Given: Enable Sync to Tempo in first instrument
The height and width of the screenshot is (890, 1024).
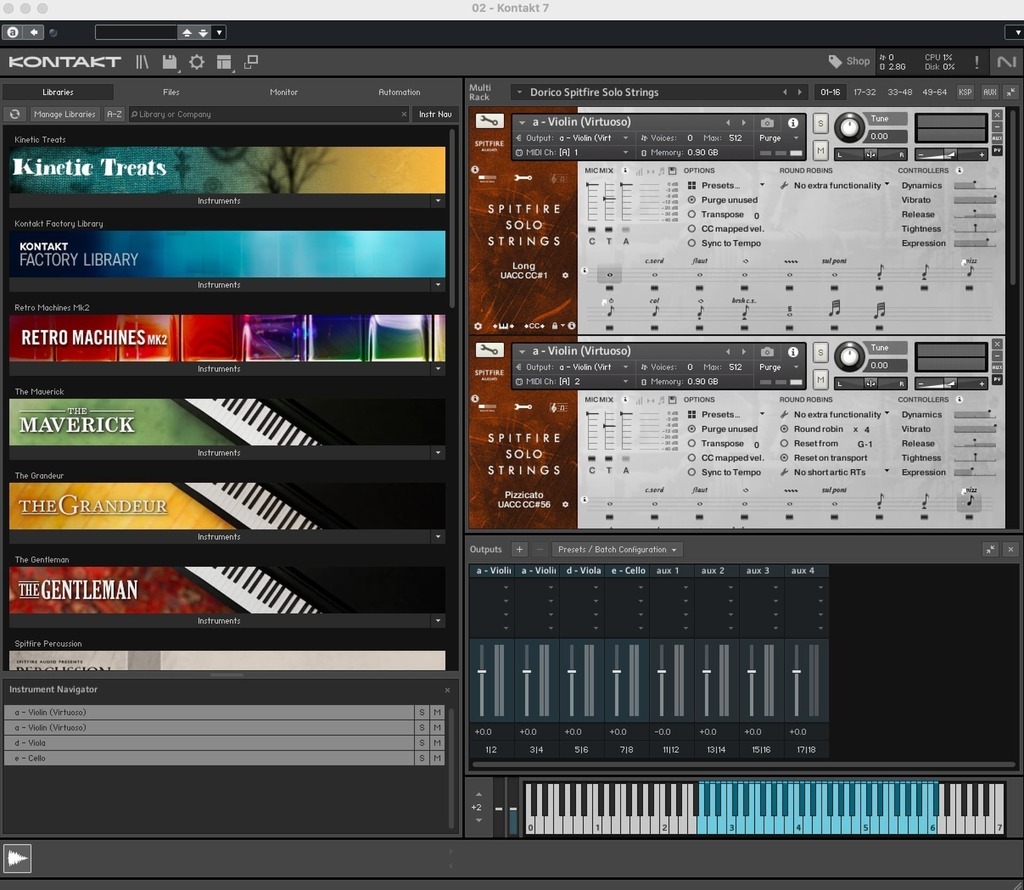Looking at the screenshot, I should [692, 243].
